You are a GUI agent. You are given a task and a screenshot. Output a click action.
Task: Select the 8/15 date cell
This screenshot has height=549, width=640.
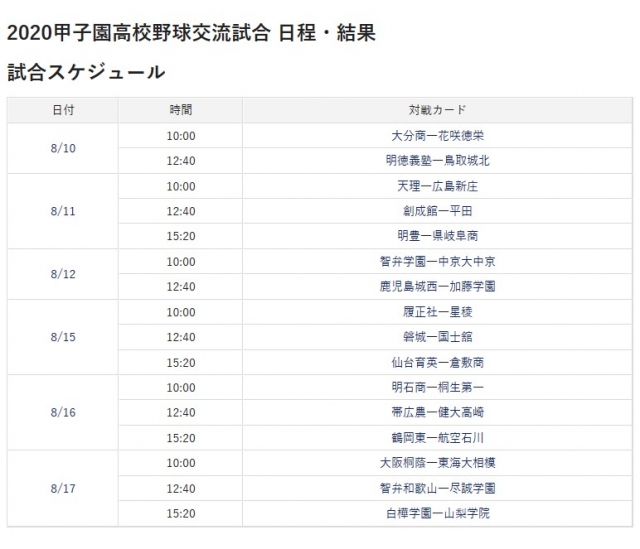point(62,337)
